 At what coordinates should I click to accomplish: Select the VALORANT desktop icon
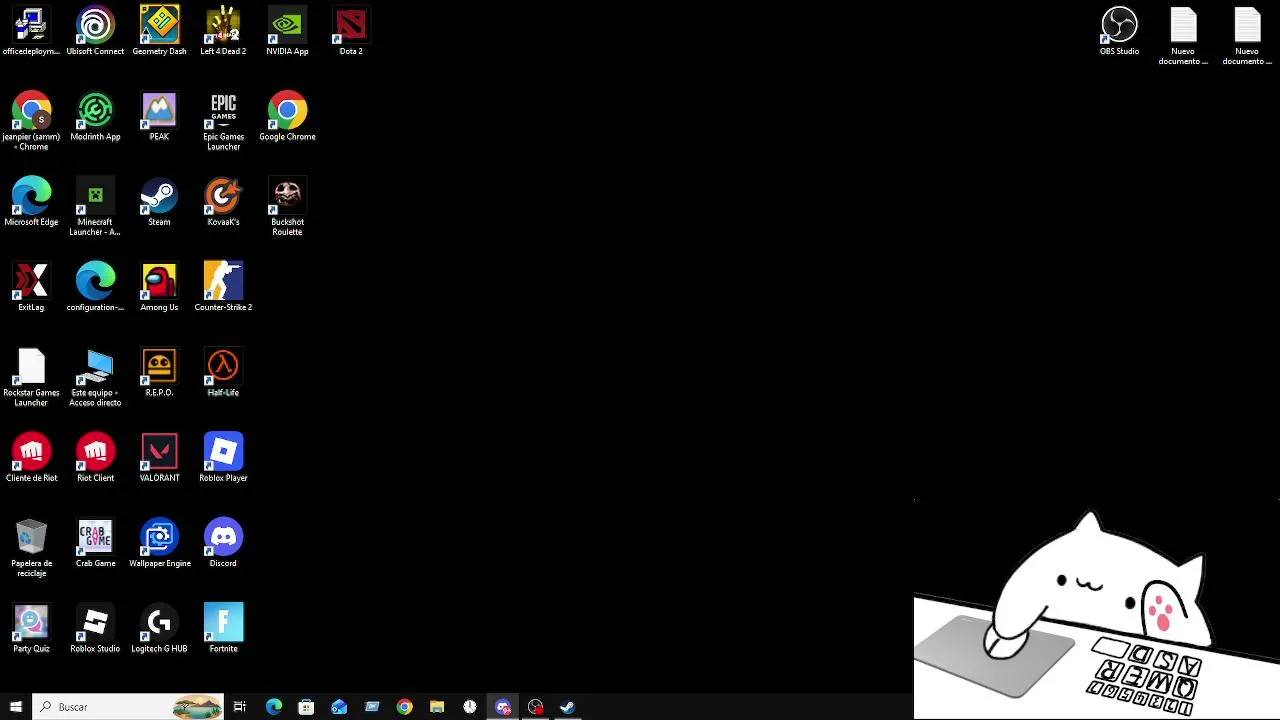159,458
